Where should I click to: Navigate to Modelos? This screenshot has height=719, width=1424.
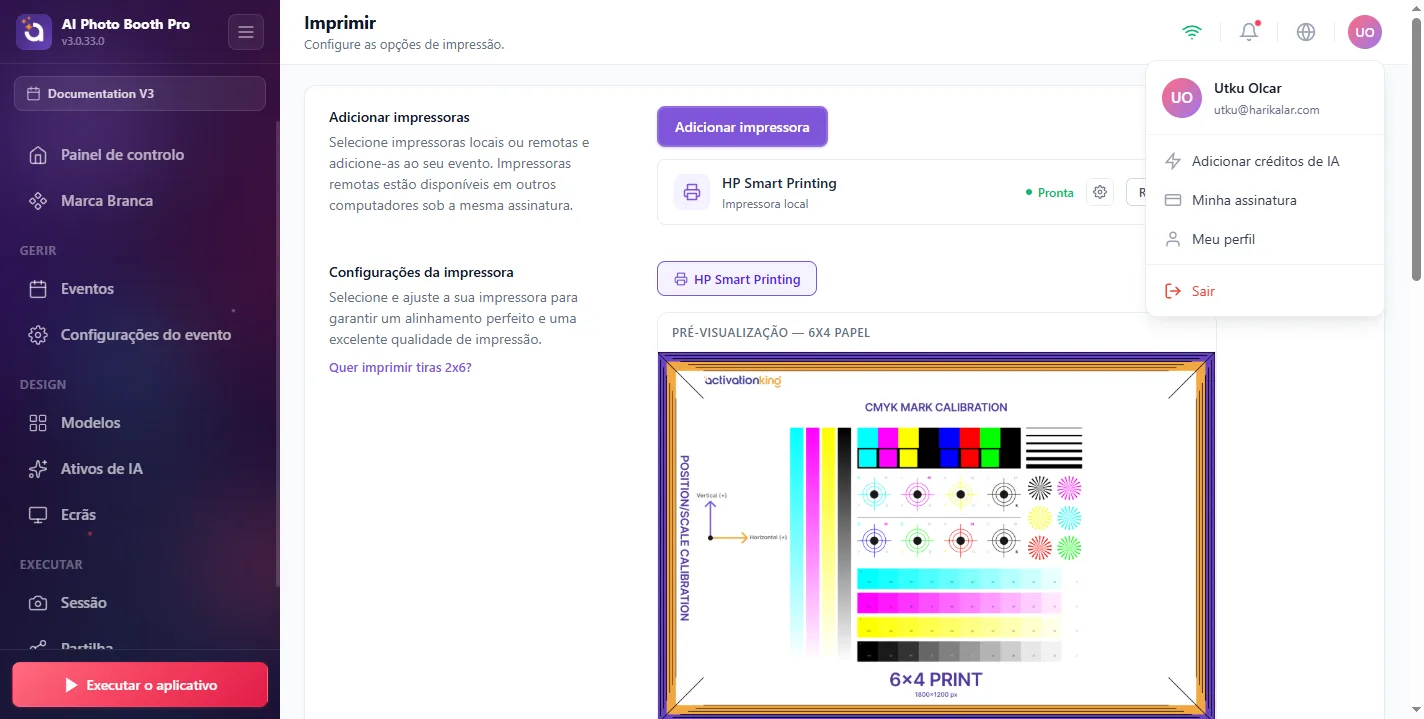[x=140, y=423]
